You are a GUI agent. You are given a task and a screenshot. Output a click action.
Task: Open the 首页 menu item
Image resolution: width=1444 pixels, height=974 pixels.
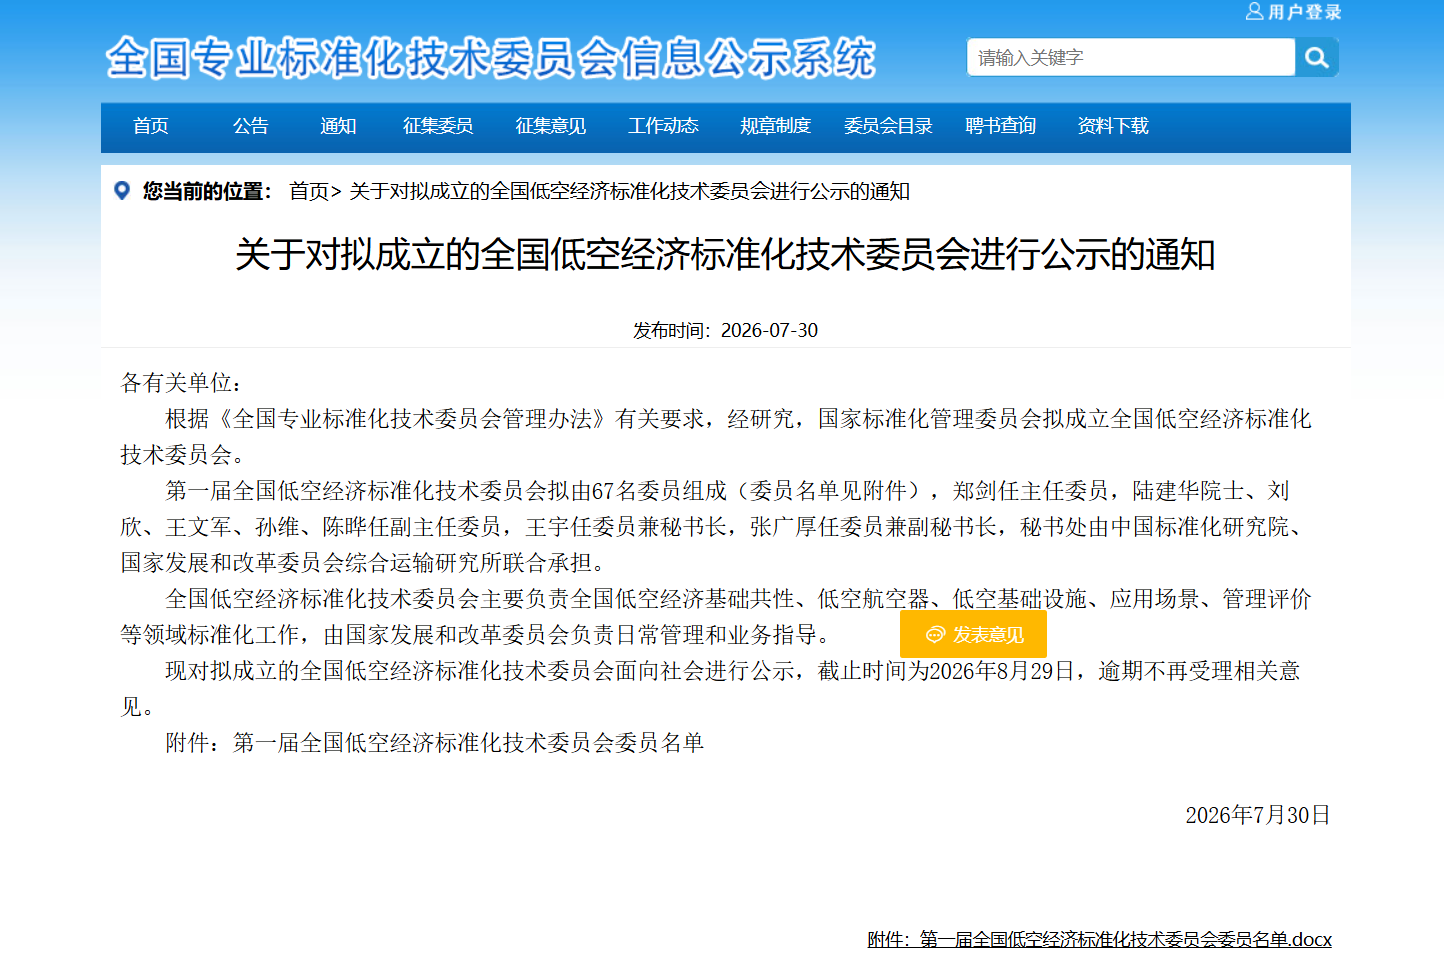(x=151, y=126)
